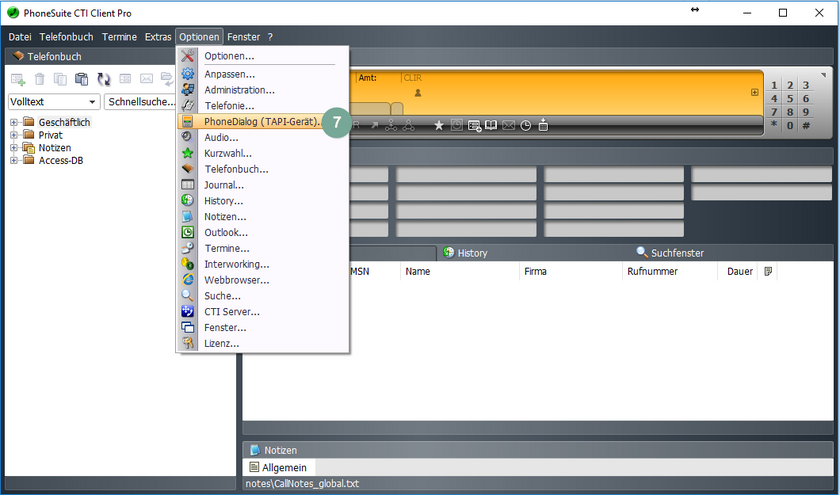Screen dimensions: 840x495
Task: Click the paste clipboard icon in Telefonbuch toolbar
Action: pos(82,79)
